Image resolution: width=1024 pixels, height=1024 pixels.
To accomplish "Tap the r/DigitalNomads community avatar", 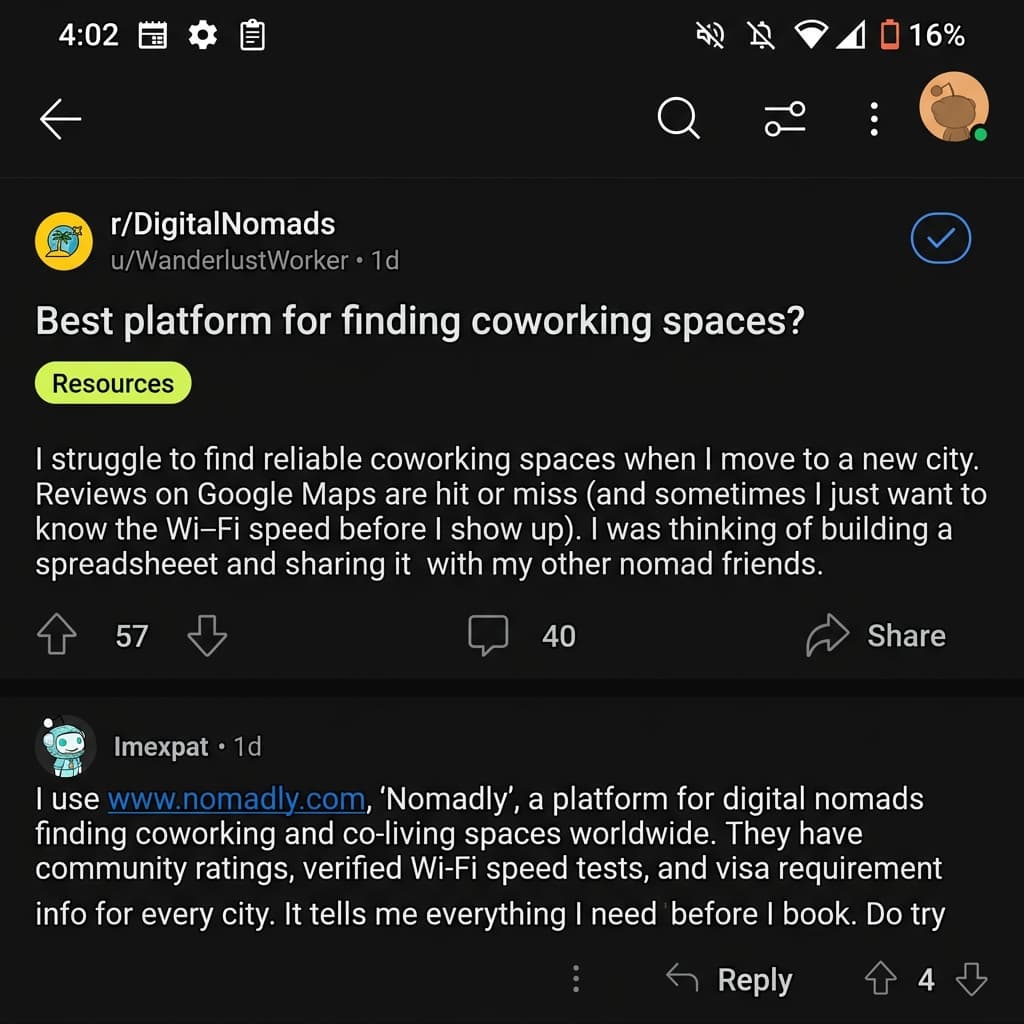I will [x=64, y=240].
